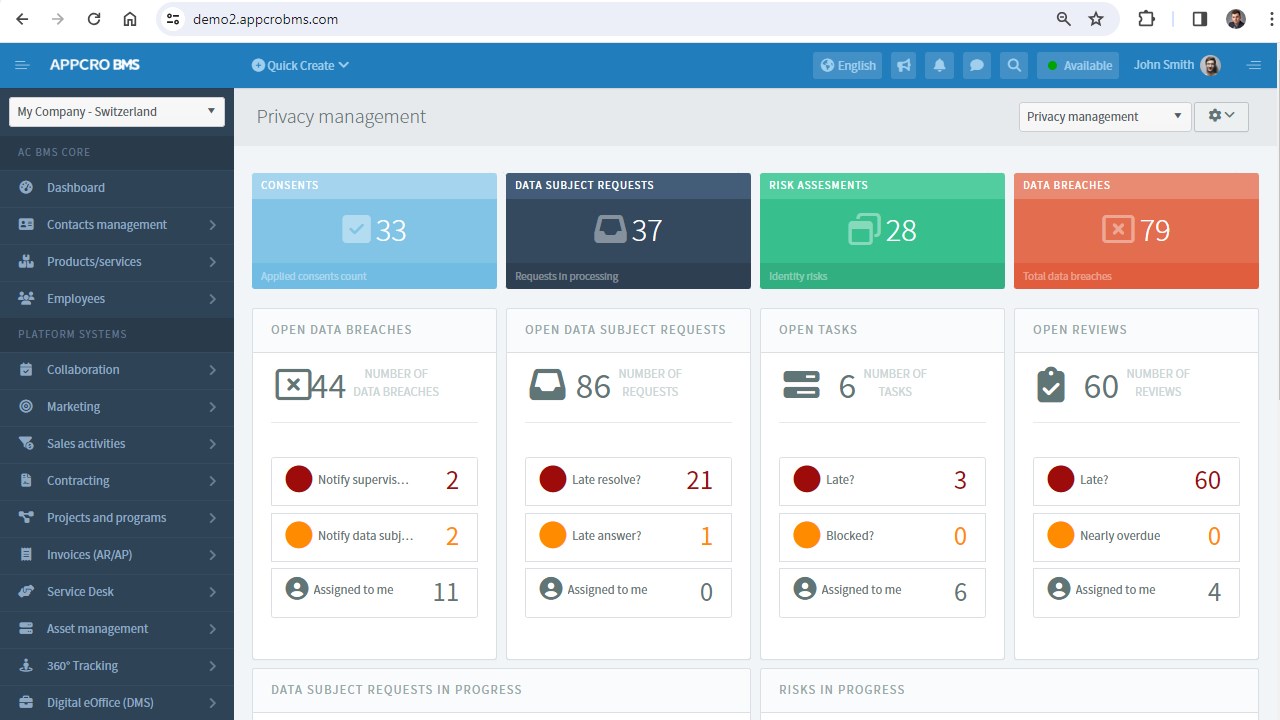Click the Late? row in Open Tasks
Screen dimensions: 1280x720
pyautogui.click(x=882, y=481)
